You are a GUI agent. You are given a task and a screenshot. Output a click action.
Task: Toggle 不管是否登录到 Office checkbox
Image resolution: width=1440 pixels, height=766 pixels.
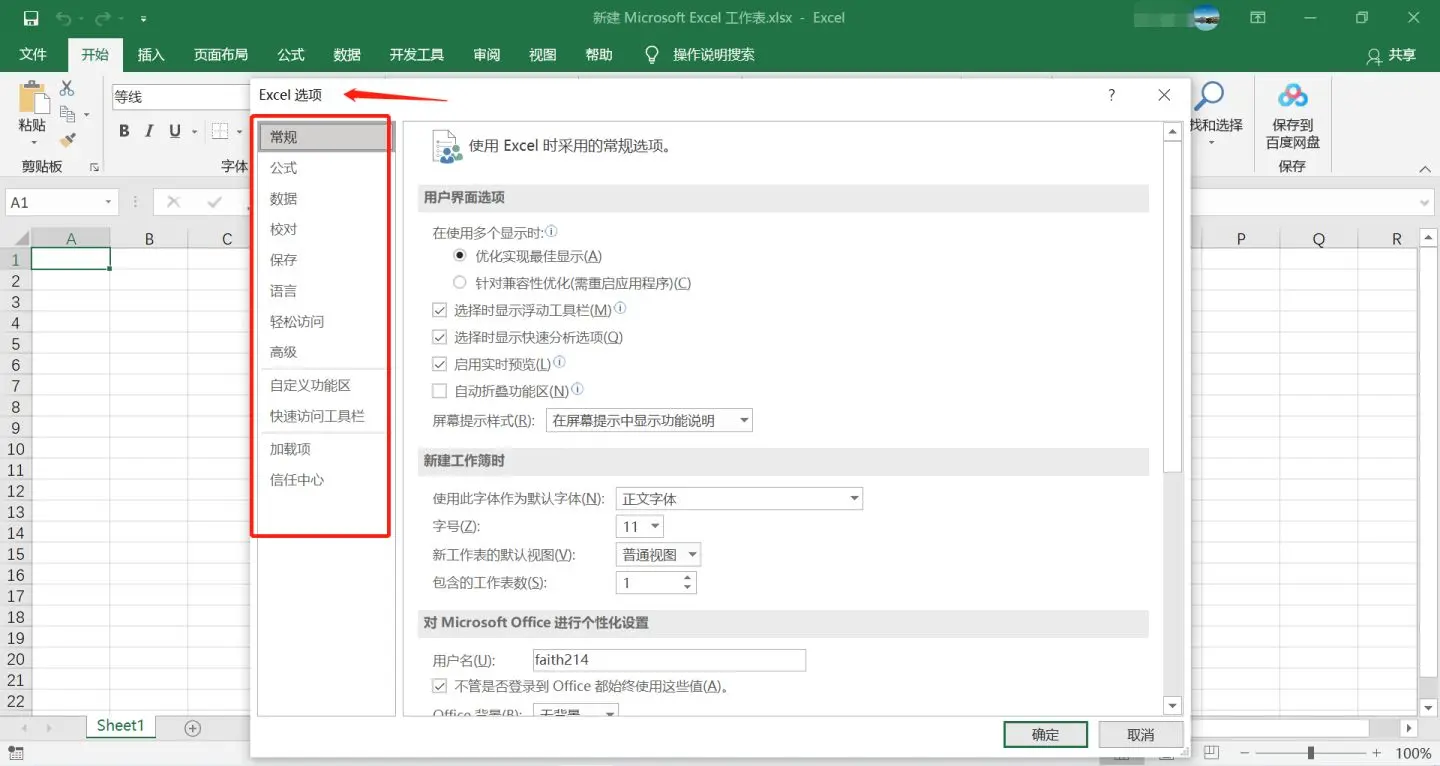pos(439,686)
